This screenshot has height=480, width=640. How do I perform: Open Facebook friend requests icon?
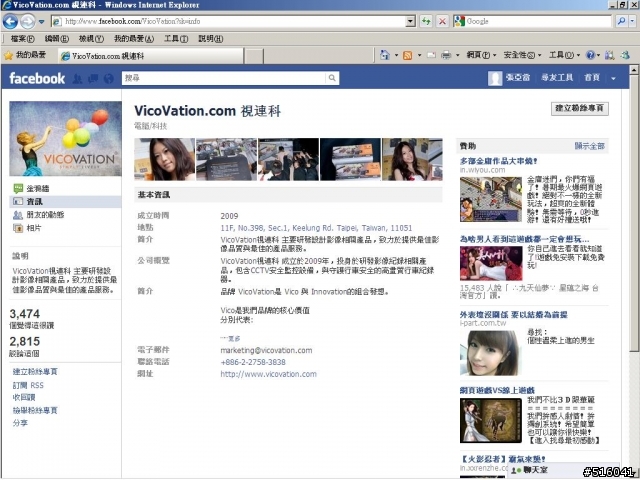pyautogui.click(x=77, y=78)
